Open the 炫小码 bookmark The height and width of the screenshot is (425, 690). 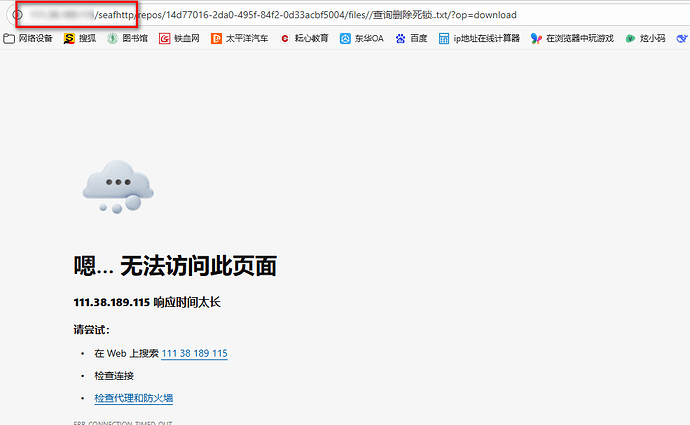tap(645, 39)
